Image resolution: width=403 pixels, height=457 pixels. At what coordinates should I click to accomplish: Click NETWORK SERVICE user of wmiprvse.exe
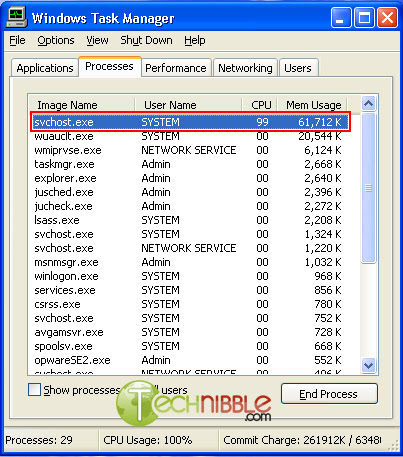[x=189, y=150]
